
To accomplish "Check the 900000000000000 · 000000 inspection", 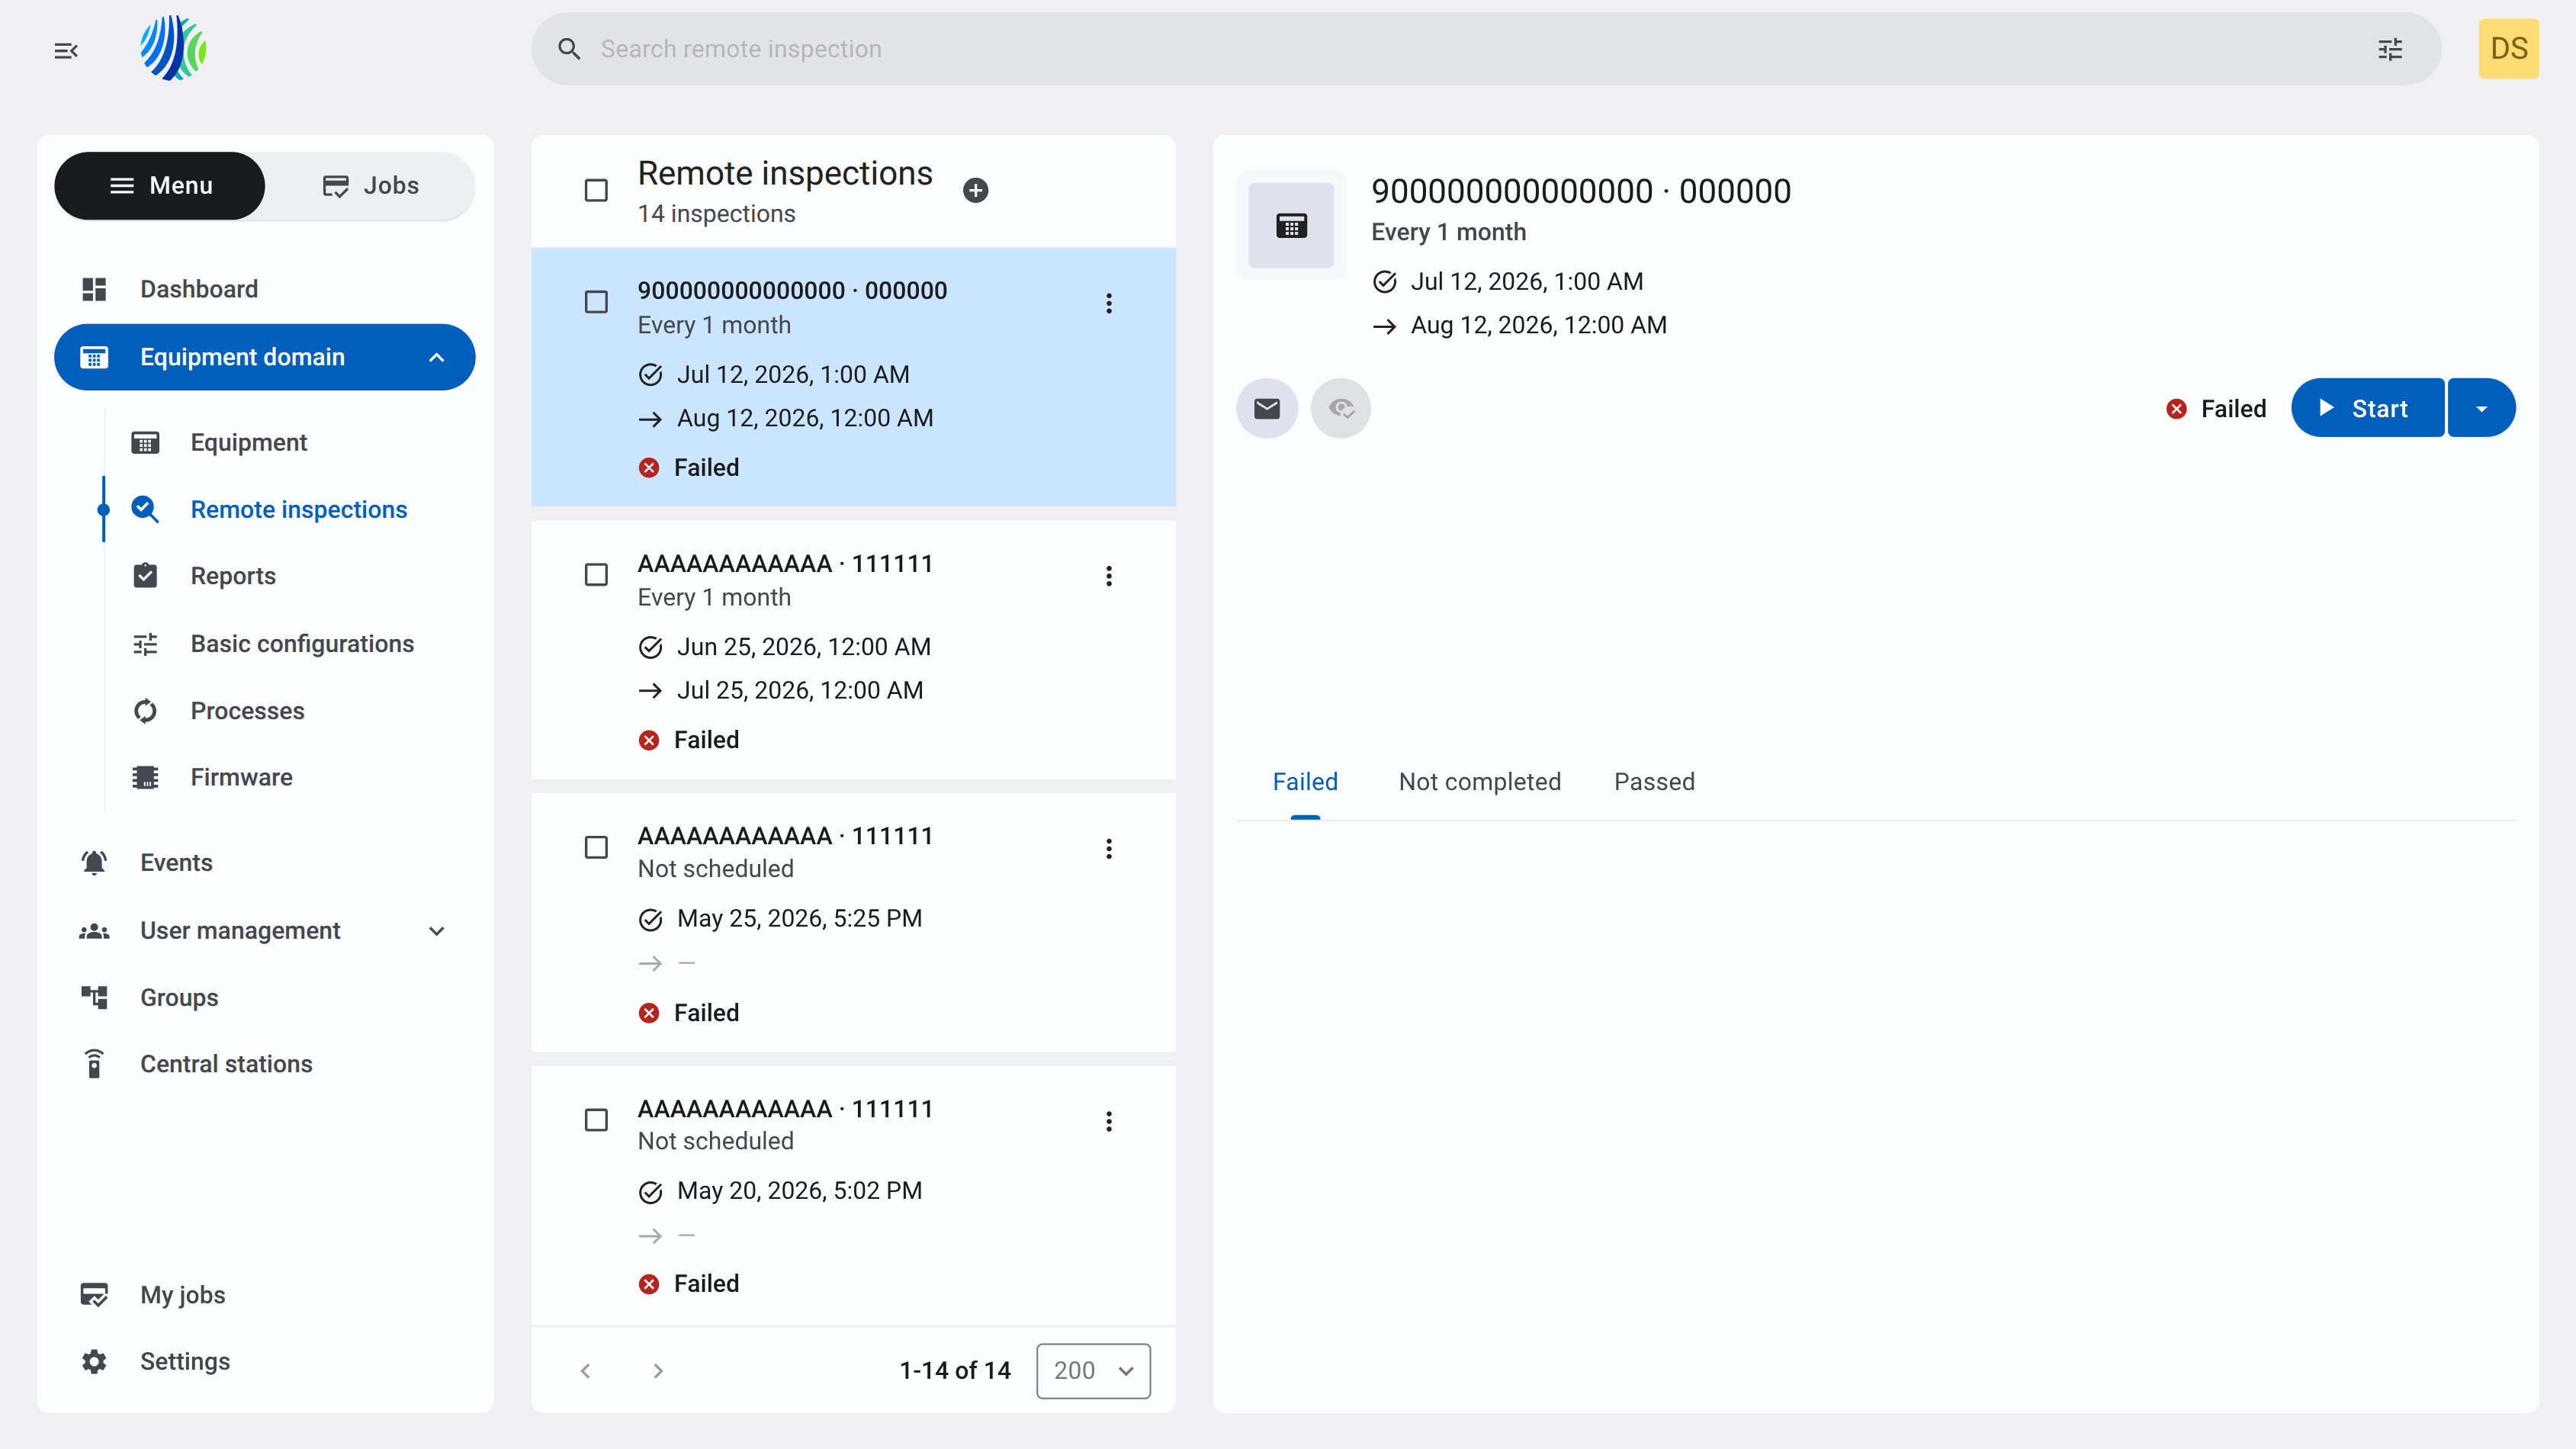I will [x=596, y=302].
